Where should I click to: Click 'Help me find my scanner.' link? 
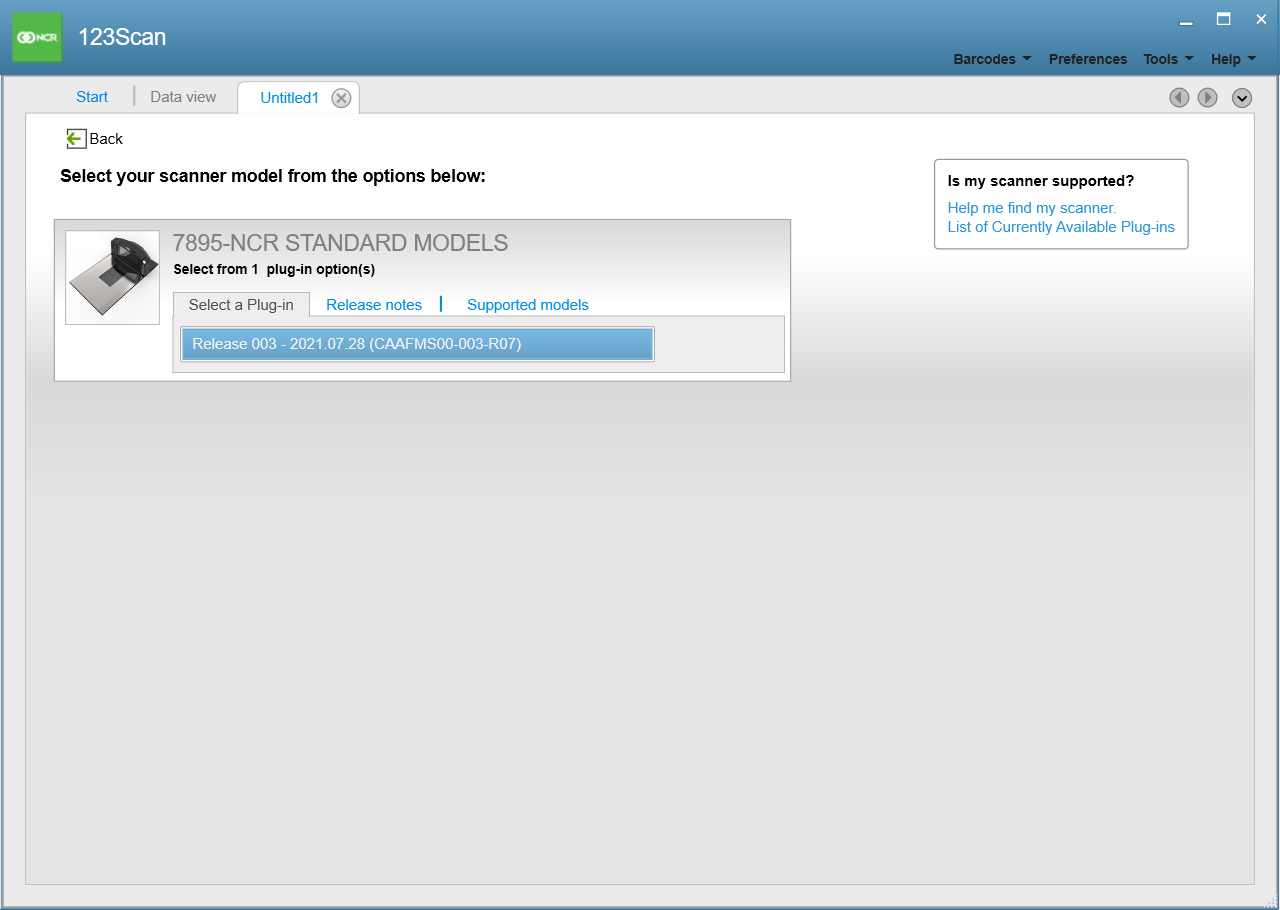(x=1032, y=208)
